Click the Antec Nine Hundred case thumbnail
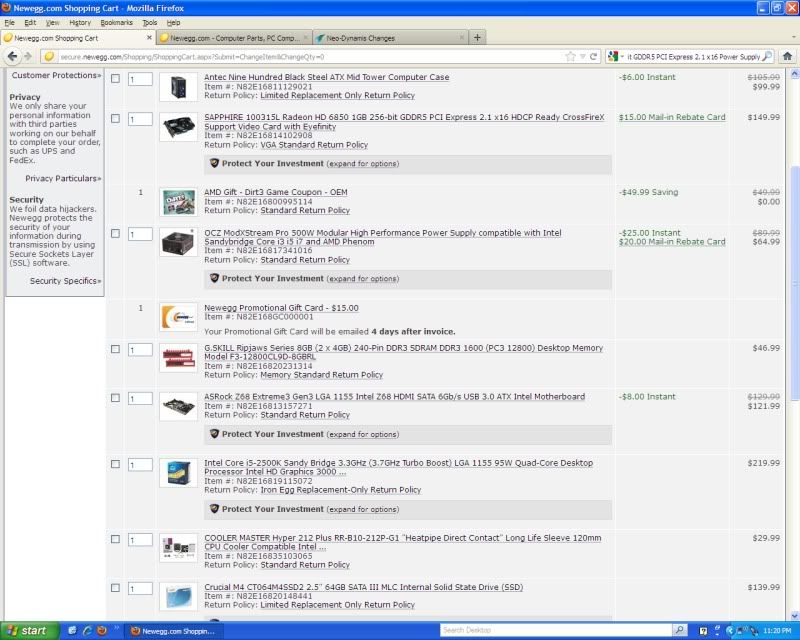The image size is (800, 640). pos(178,87)
